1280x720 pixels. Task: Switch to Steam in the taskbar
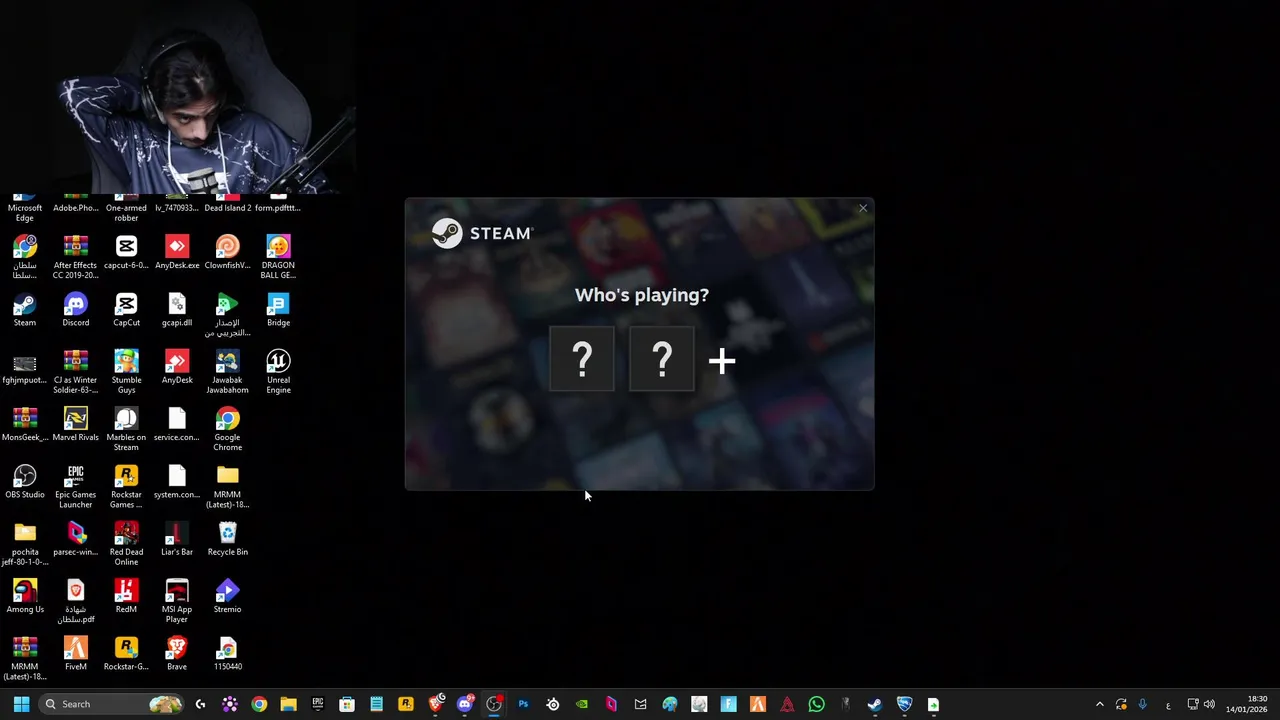click(874, 704)
